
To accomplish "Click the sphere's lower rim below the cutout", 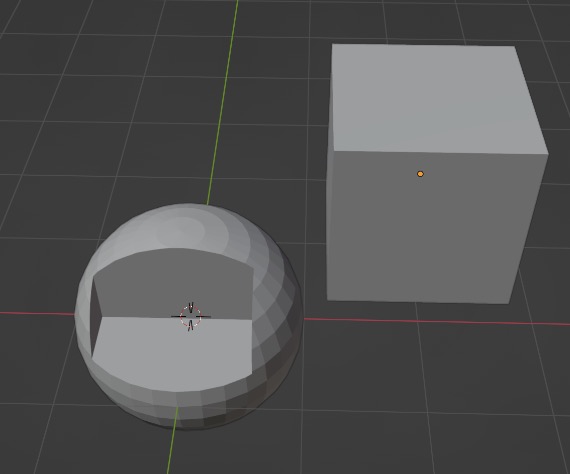I will (x=182, y=407).
